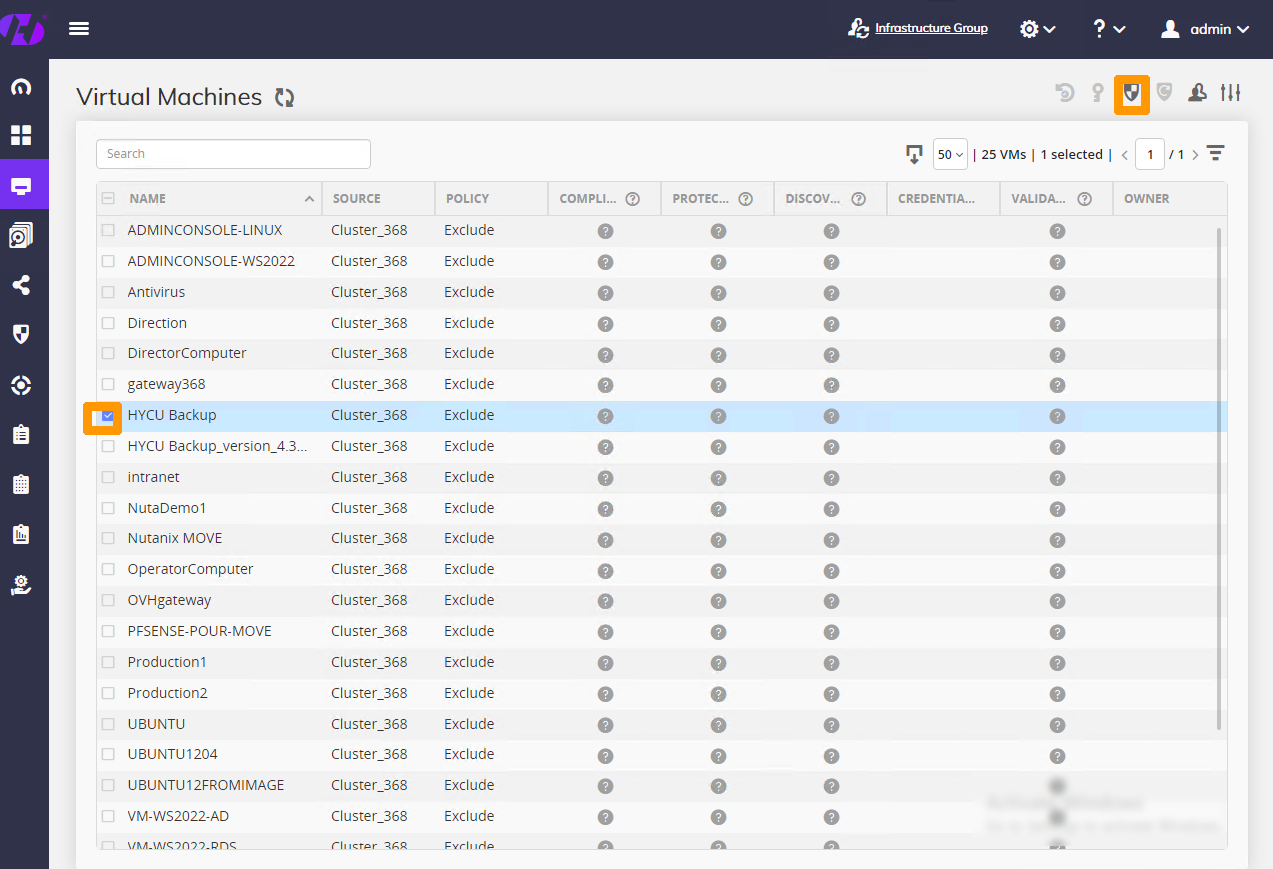Open the filter icon beside pagination
The width and height of the screenshot is (1273, 869).
[x=1215, y=154]
